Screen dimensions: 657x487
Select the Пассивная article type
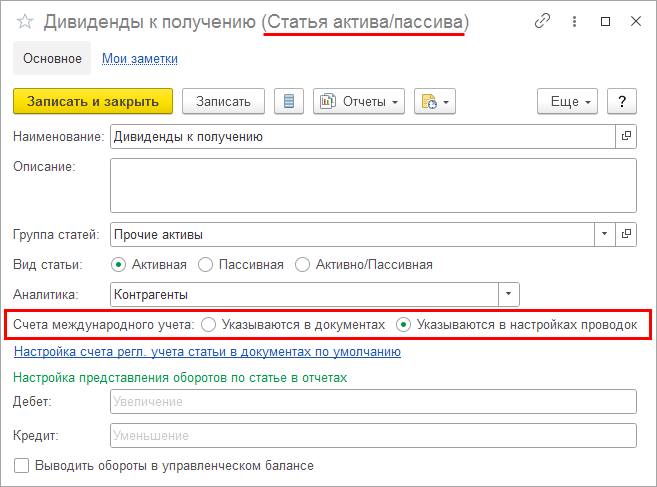point(206,265)
